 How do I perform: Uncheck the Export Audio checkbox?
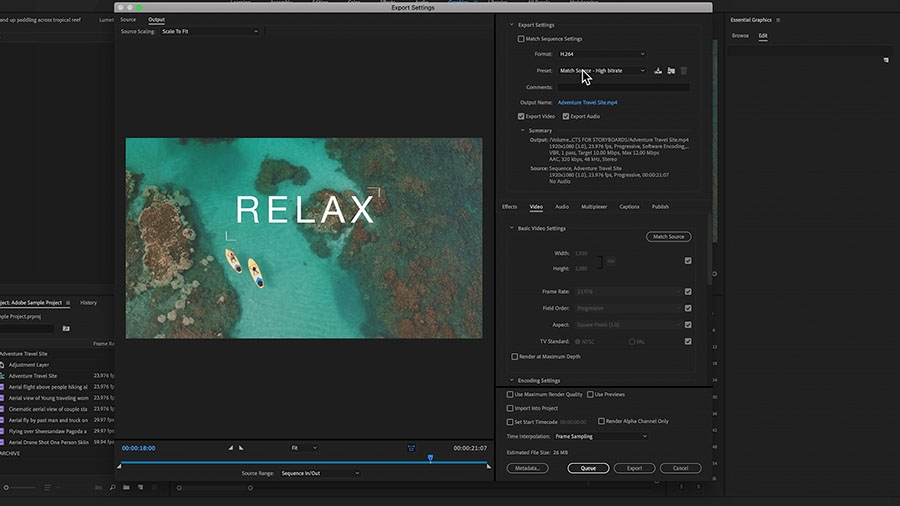point(566,116)
